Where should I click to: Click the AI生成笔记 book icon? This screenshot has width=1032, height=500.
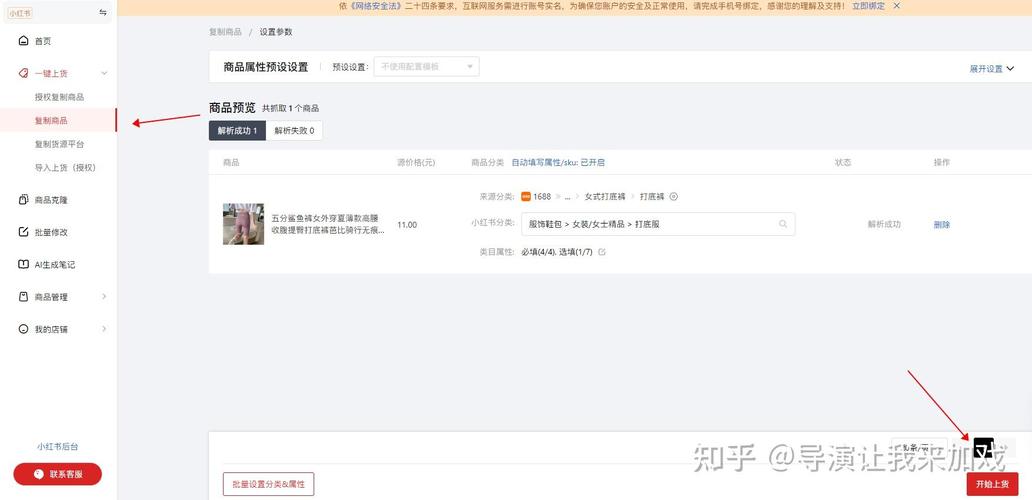tap(24, 265)
